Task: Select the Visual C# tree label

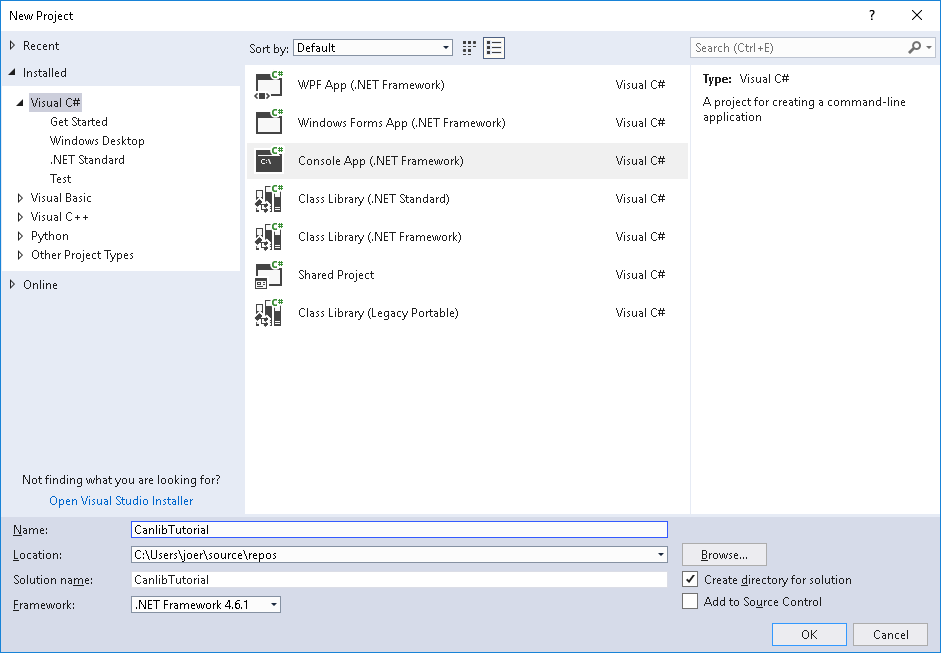Action: point(55,103)
